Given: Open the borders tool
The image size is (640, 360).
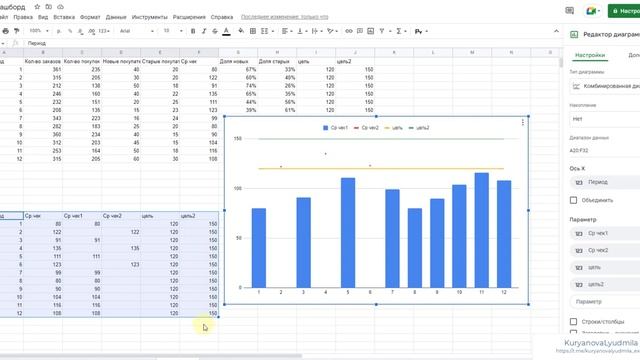Looking at the screenshot, I should [x=253, y=31].
